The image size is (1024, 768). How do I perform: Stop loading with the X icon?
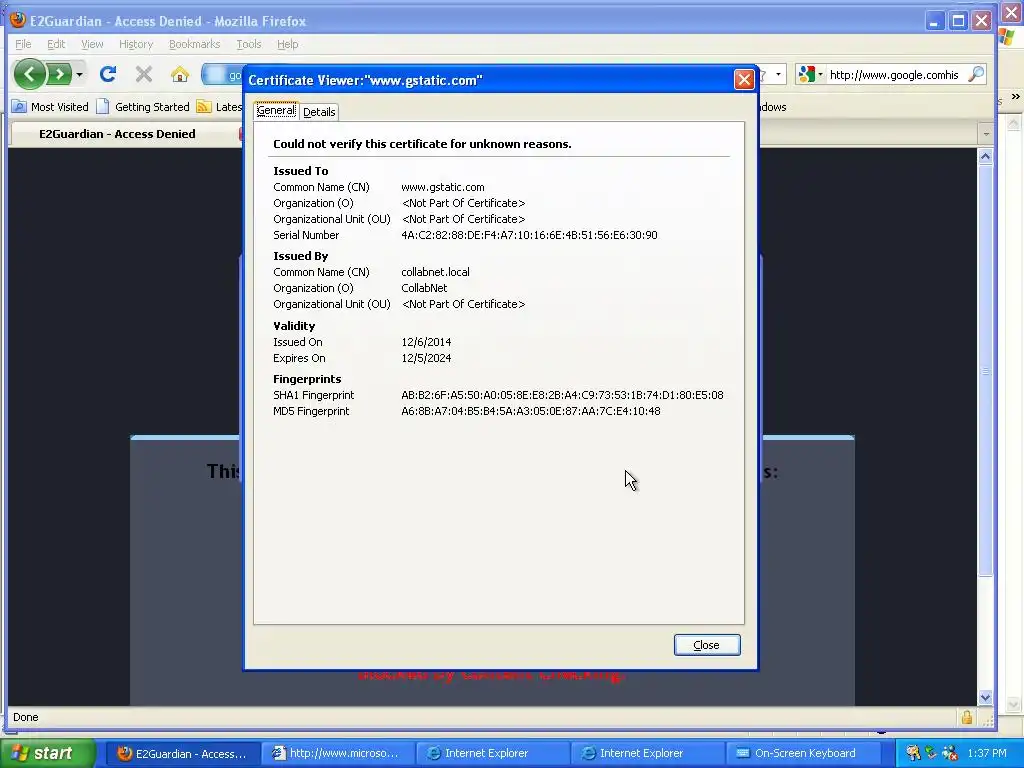coord(144,74)
